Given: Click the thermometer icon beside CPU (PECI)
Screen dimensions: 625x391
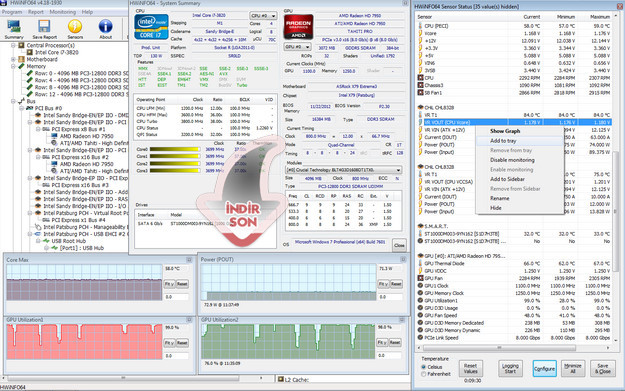Looking at the screenshot, I should tap(420, 26).
